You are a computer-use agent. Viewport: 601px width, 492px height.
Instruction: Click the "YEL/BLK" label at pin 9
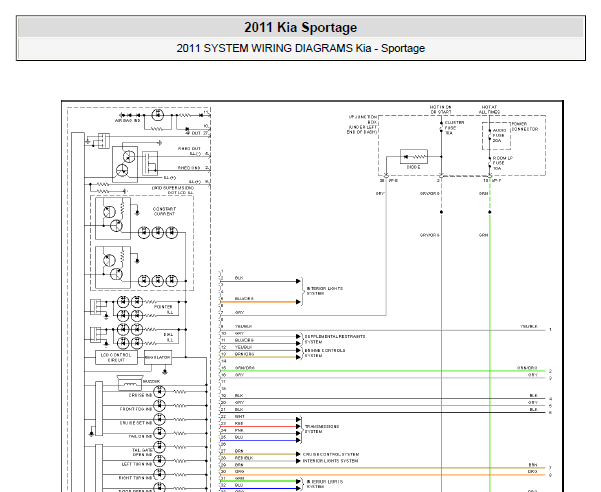(x=243, y=326)
